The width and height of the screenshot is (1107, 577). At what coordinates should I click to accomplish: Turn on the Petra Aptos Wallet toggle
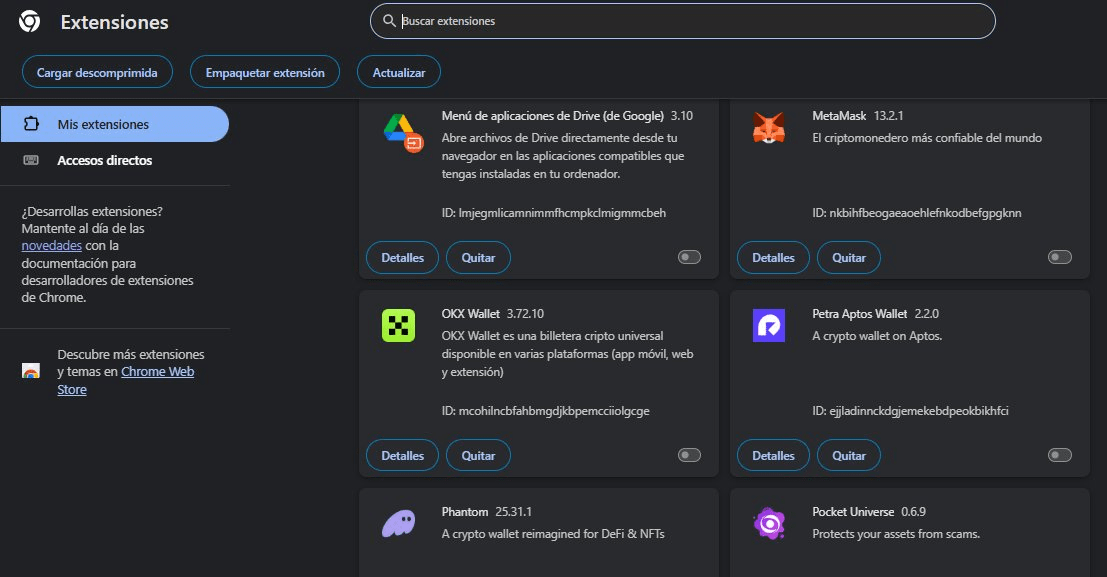pos(1060,455)
